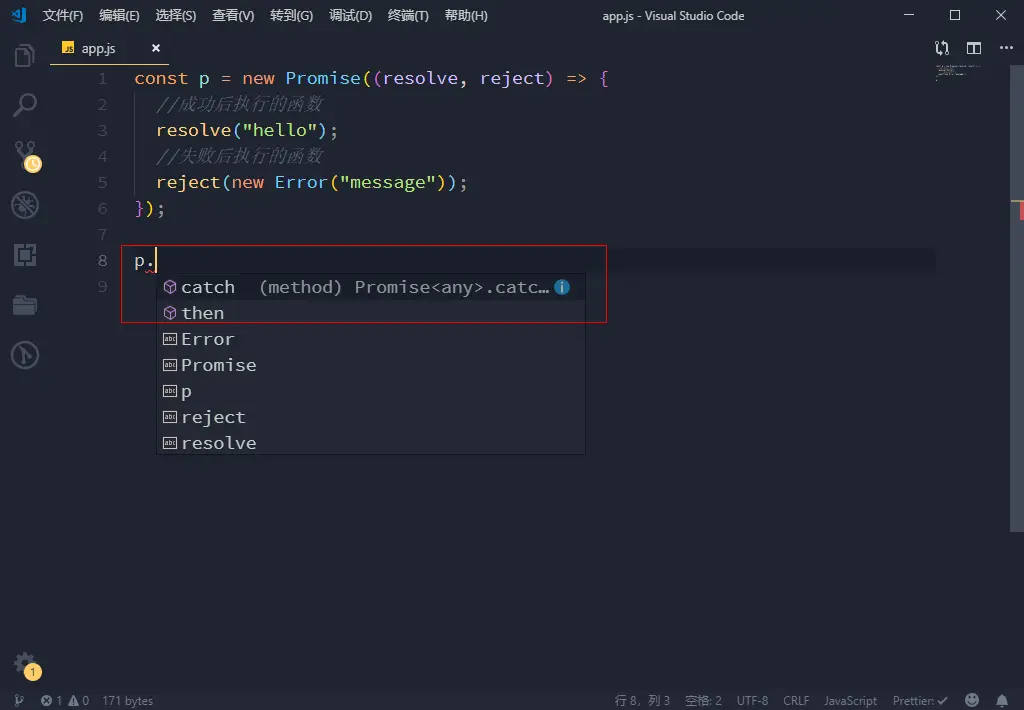1024x710 pixels.
Task: Change language mode JavaScript in status bar
Action: tap(850, 700)
